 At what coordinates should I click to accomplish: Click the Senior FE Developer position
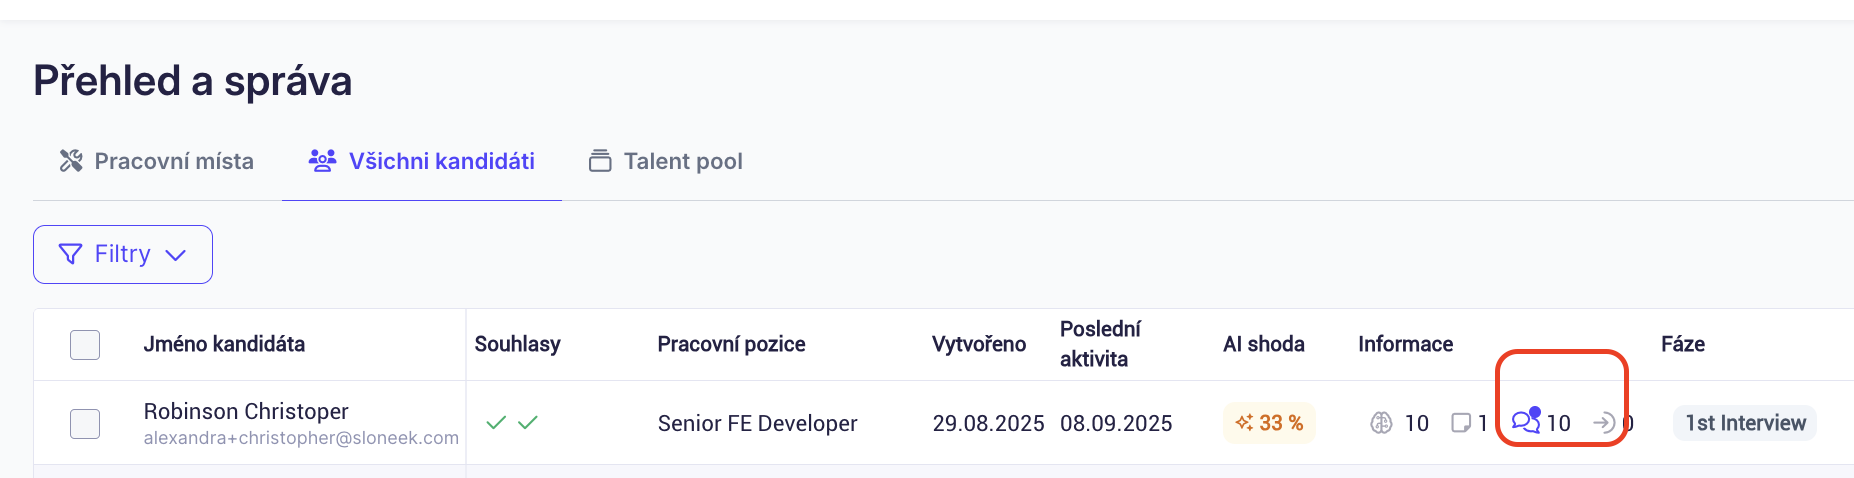[x=757, y=423]
